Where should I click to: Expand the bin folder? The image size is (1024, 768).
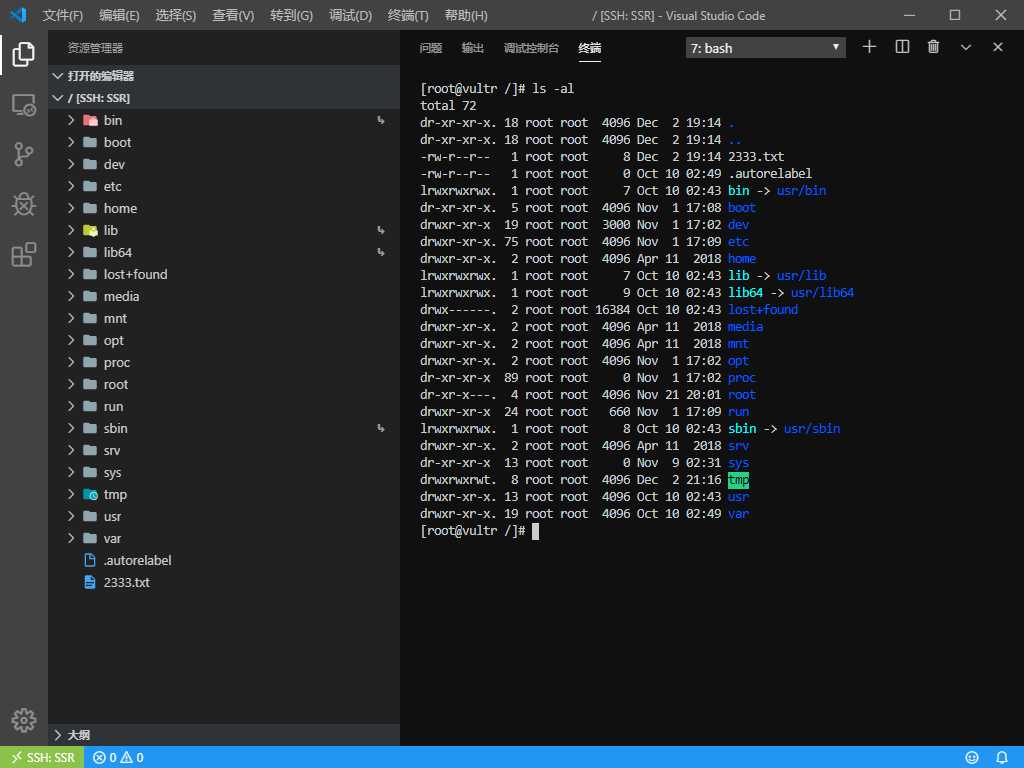(224, 120)
